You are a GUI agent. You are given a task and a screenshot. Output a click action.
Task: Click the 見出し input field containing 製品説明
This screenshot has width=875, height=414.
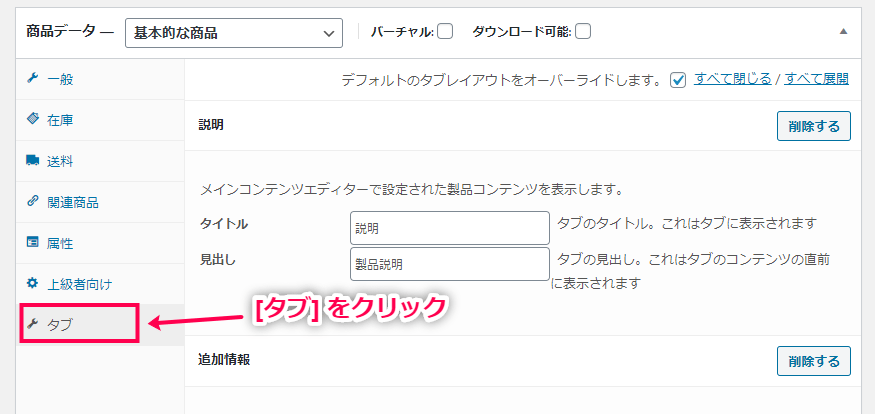[450, 264]
